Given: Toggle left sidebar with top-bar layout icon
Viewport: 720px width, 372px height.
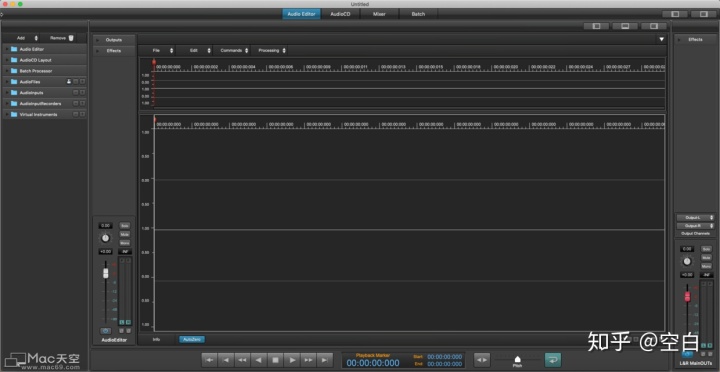Looking at the screenshot, I should click(675, 14).
